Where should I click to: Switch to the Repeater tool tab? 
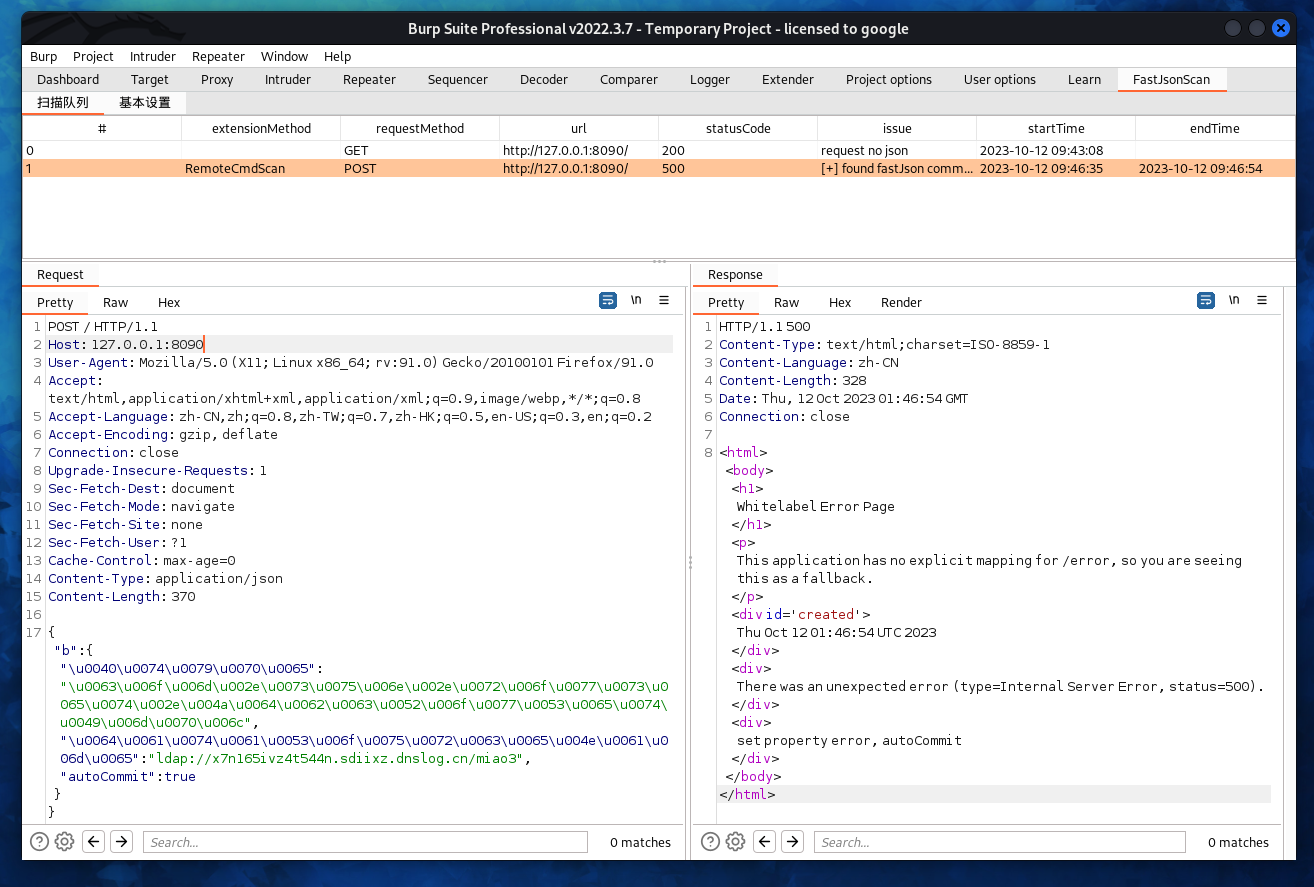point(369,80)
